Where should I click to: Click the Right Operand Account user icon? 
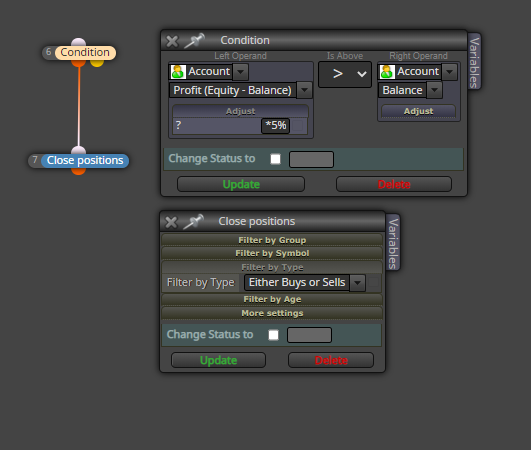(387, 72)
